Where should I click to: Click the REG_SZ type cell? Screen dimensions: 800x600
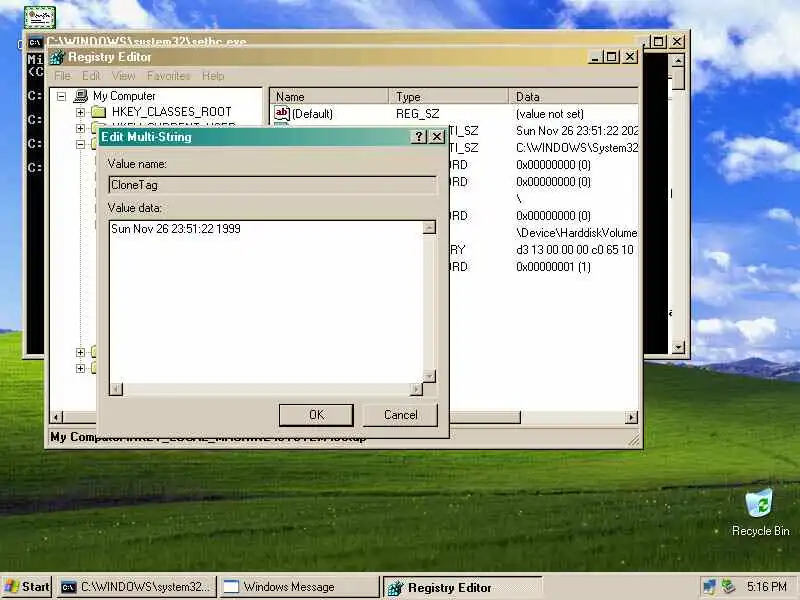(x=417, y=114)
